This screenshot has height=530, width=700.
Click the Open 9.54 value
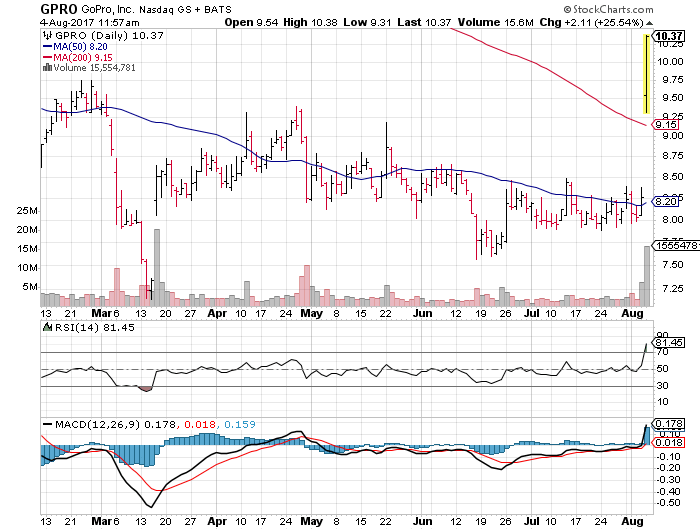click(x=251, y=22)
